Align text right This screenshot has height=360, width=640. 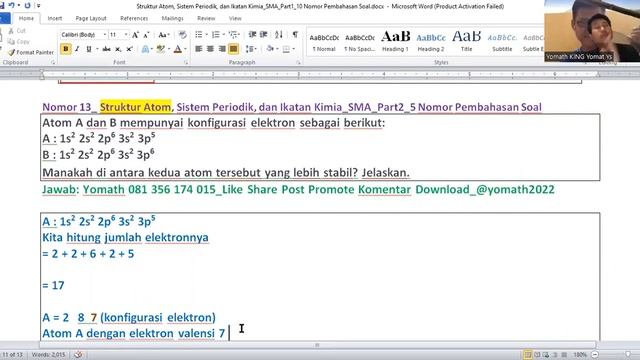click(x=222, y=49)
